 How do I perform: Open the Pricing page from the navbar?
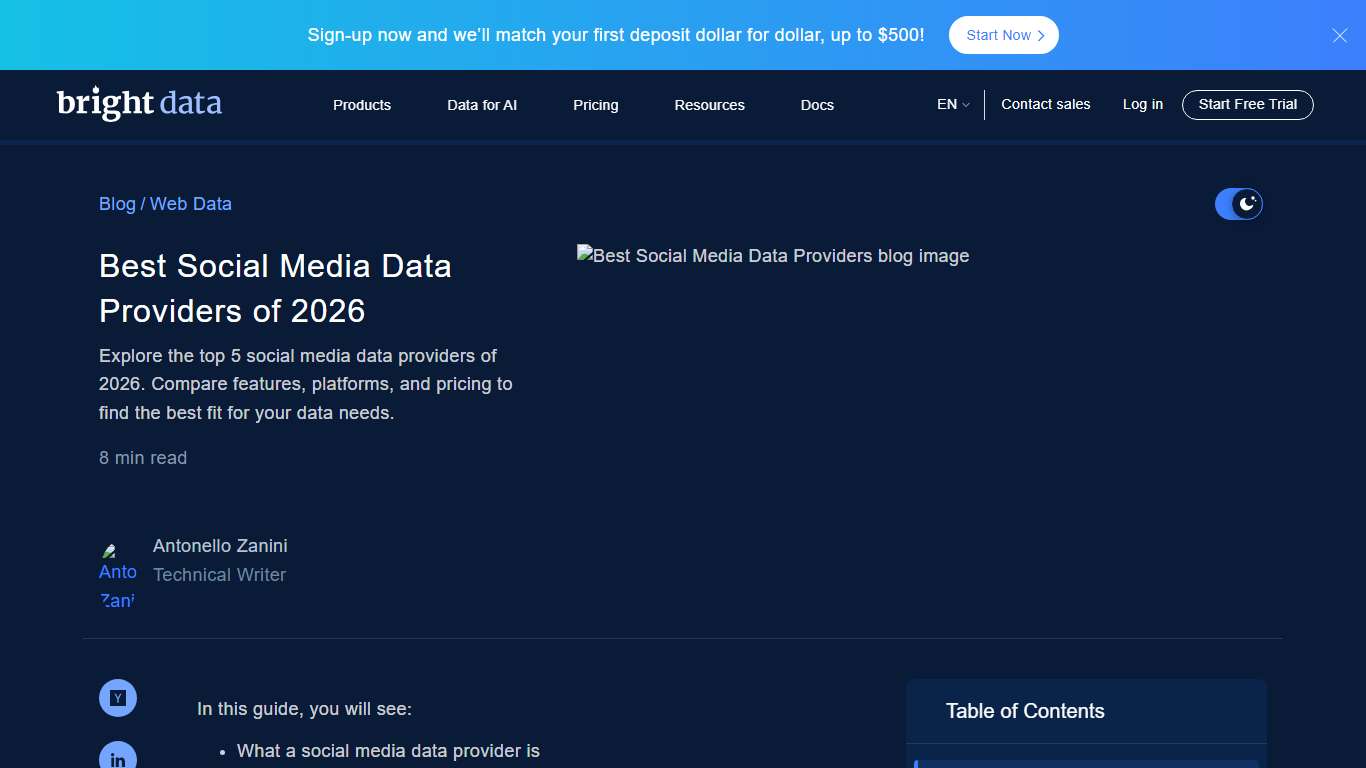(595, 105)
